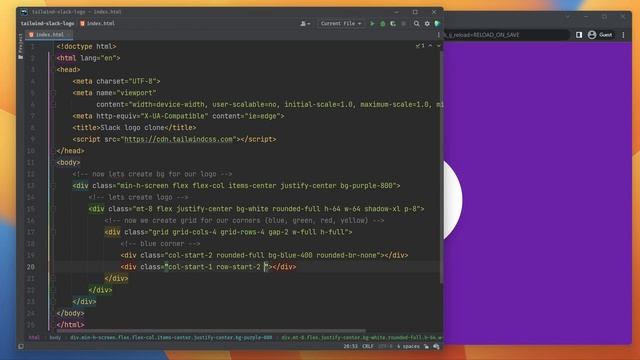
Task: Toggle the tool window buttons icon at bottom left
Action: [x=21, y=346]
